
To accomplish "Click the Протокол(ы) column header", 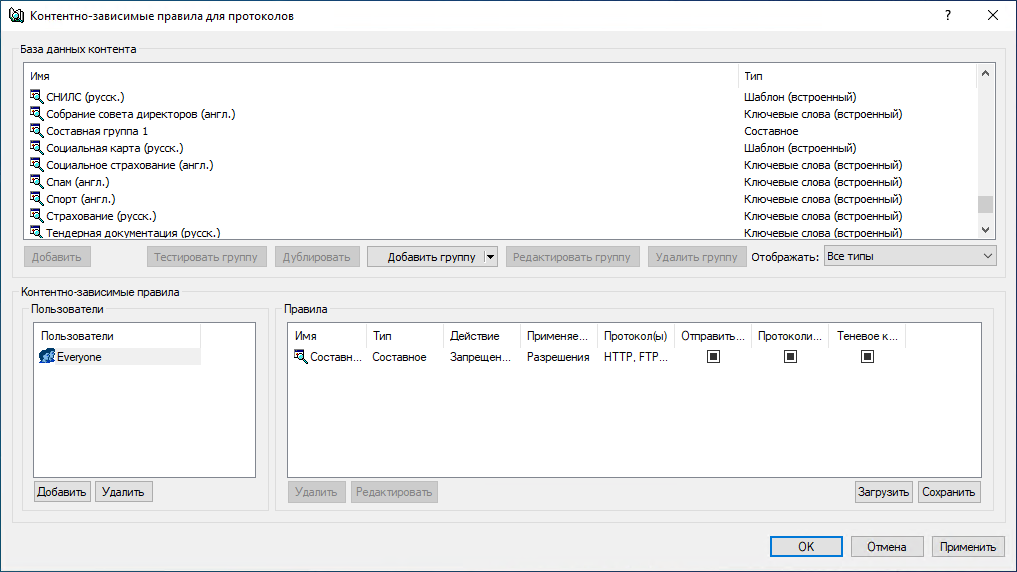I will click(x=636, y=336).
